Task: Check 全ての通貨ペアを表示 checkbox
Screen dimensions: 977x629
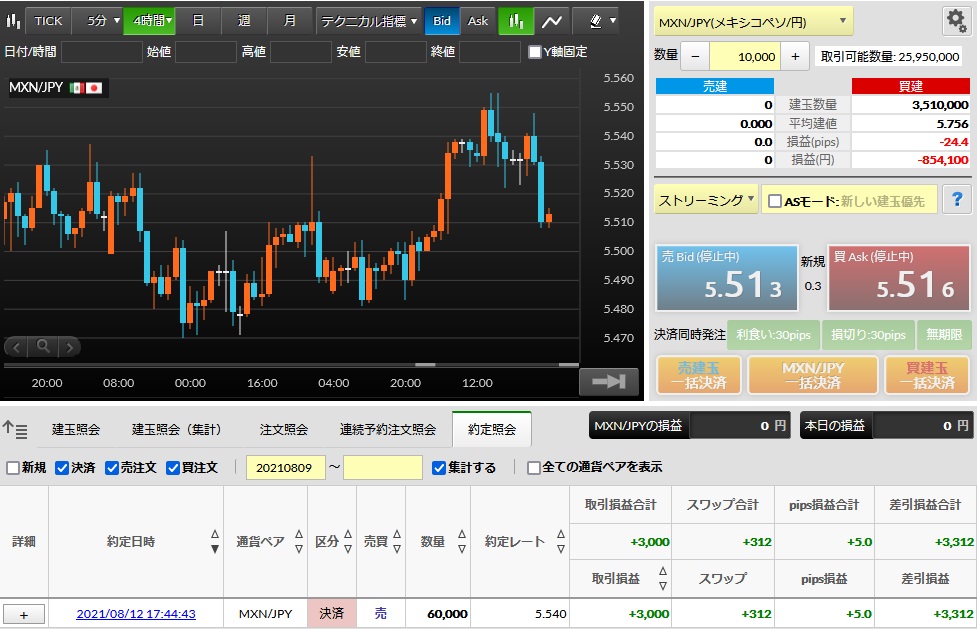Action: pos(533,468)
